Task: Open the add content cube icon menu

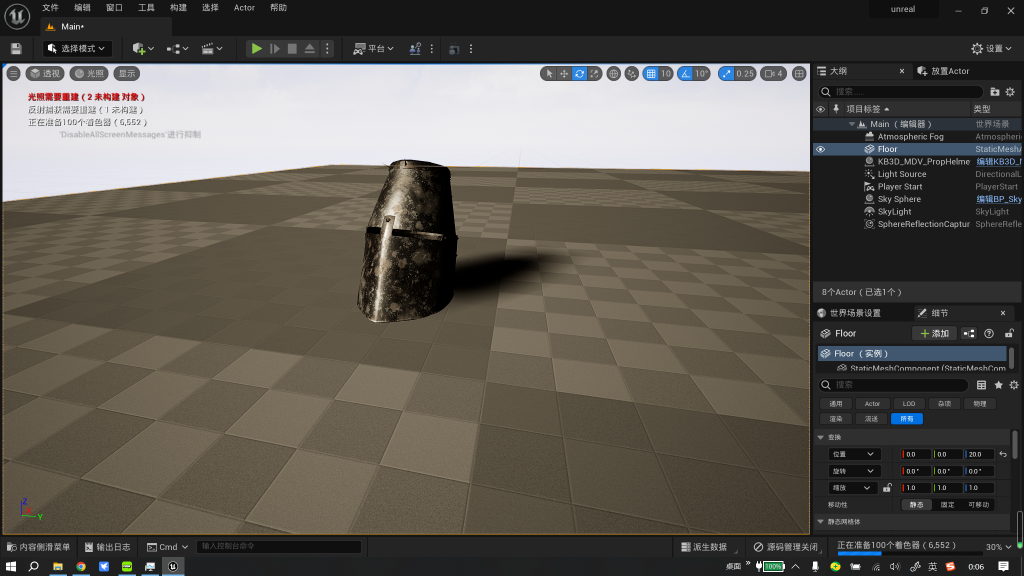Action: click(143, 49)
